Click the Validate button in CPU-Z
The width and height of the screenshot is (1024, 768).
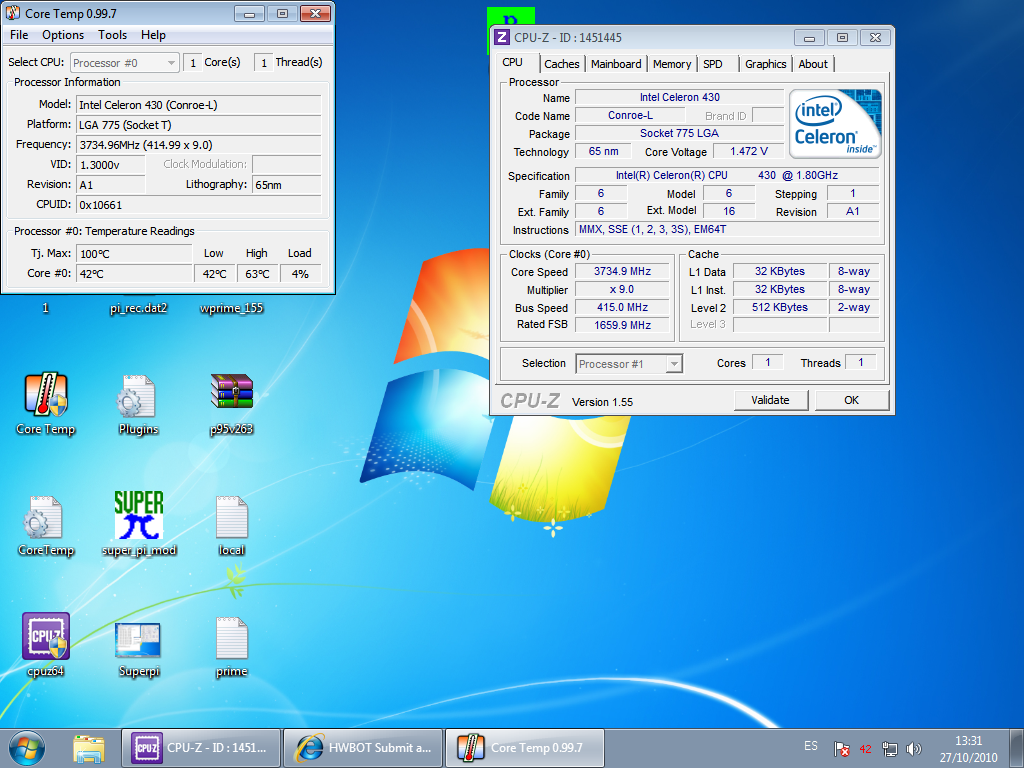click(771, 400)
